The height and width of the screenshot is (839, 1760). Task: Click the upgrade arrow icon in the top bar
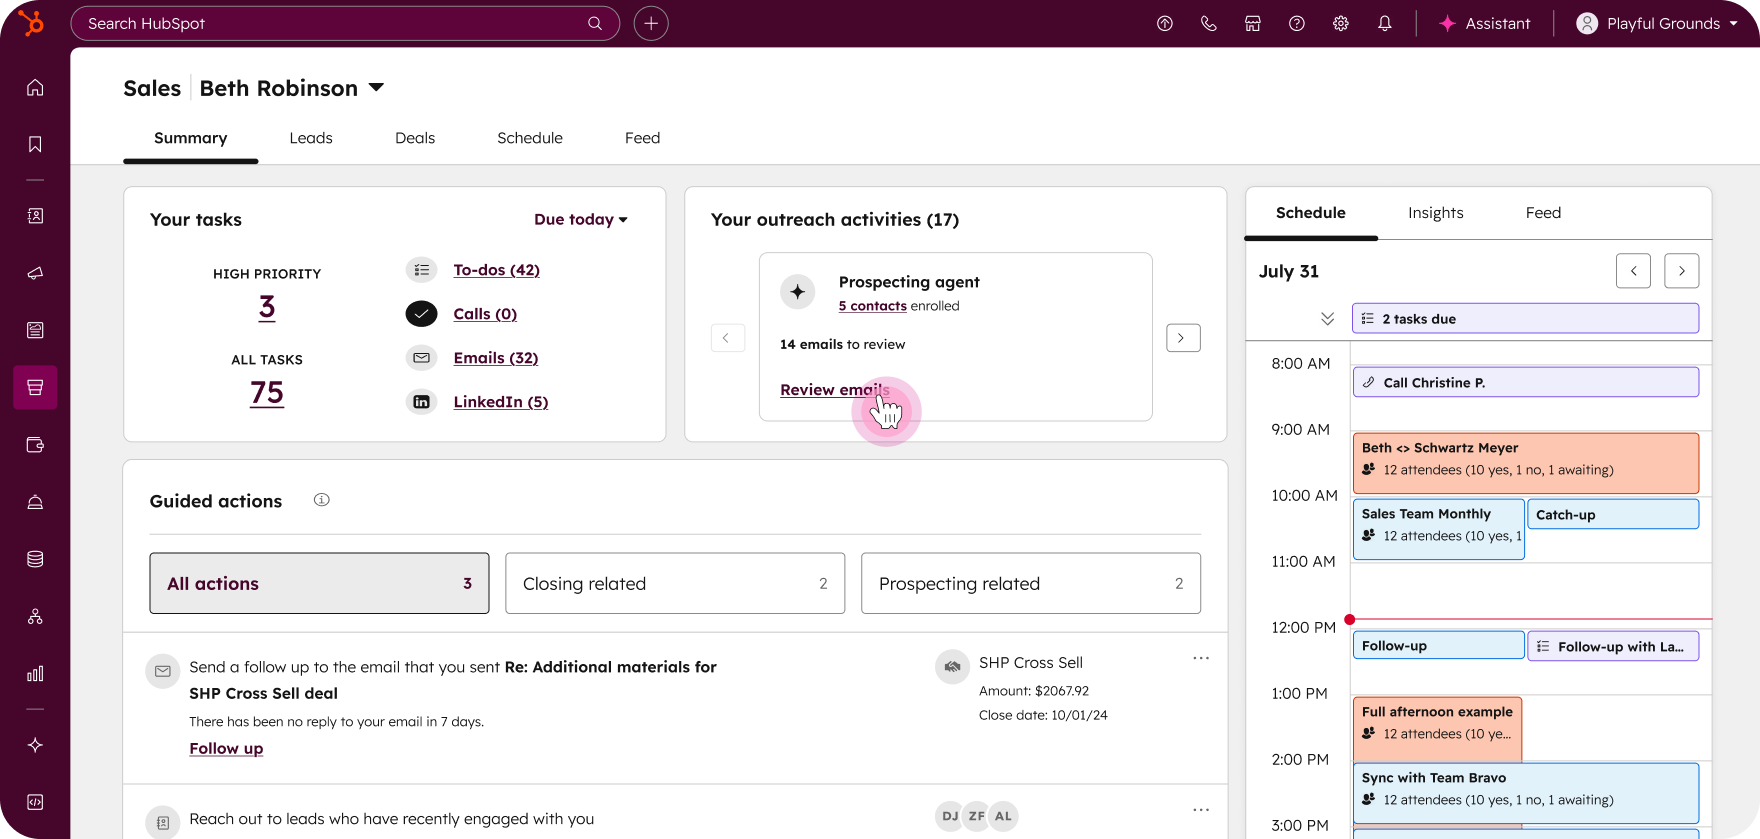click(1165, 23)
